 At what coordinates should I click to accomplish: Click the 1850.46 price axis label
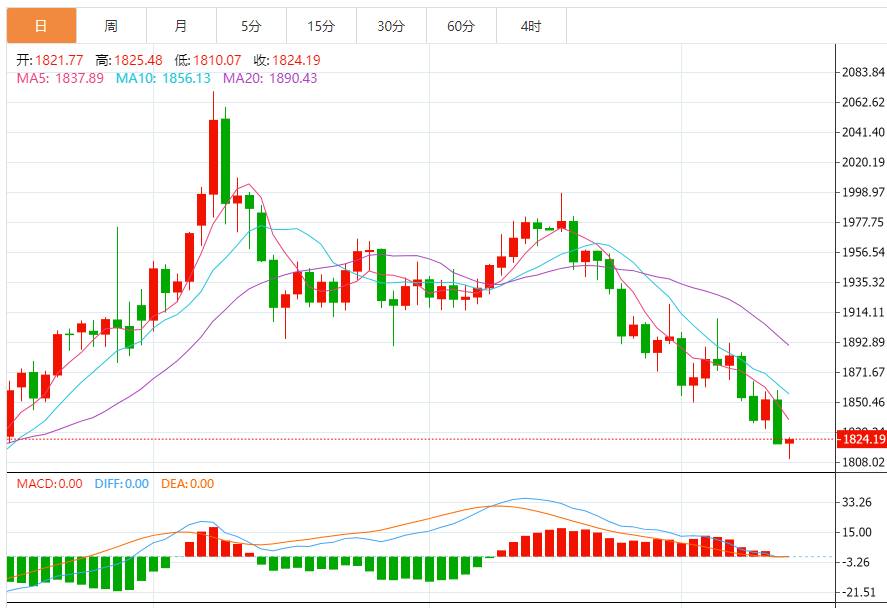click(863, 402)
